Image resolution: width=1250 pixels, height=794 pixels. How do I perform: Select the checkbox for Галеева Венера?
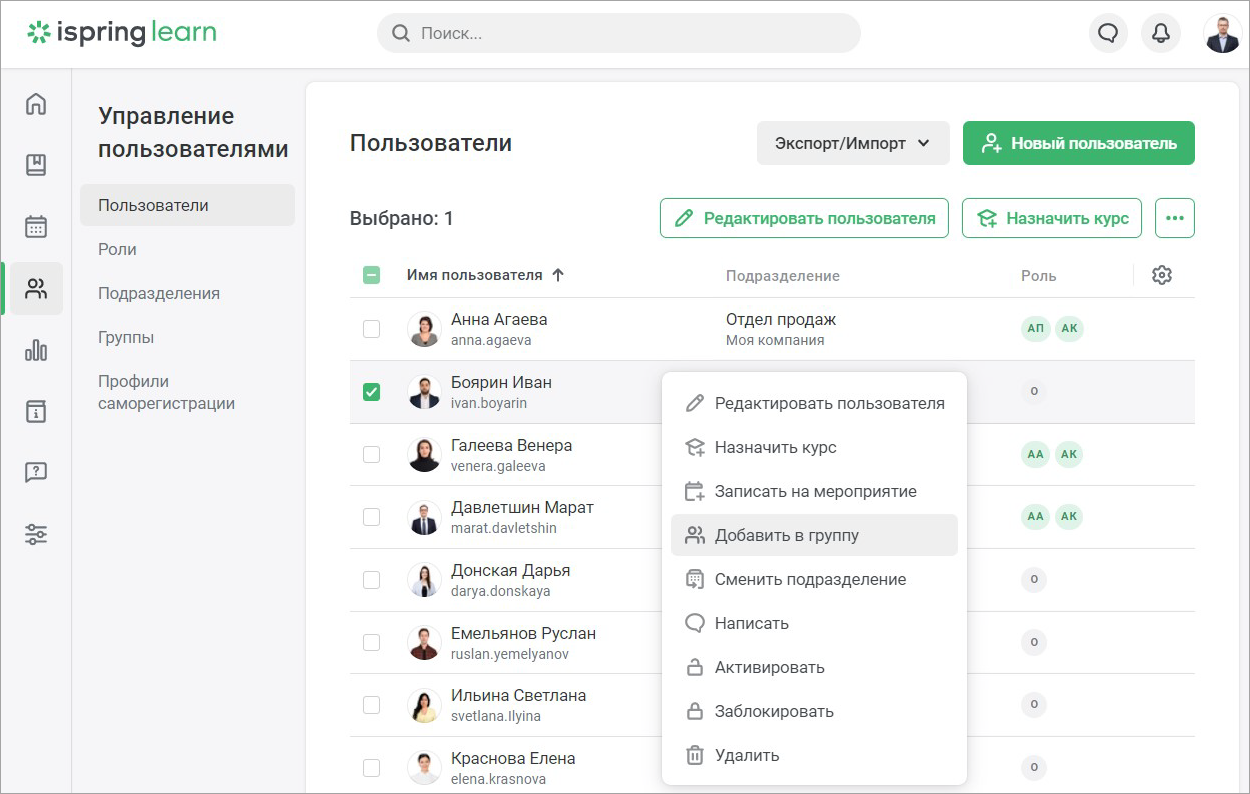coord(371,454)
